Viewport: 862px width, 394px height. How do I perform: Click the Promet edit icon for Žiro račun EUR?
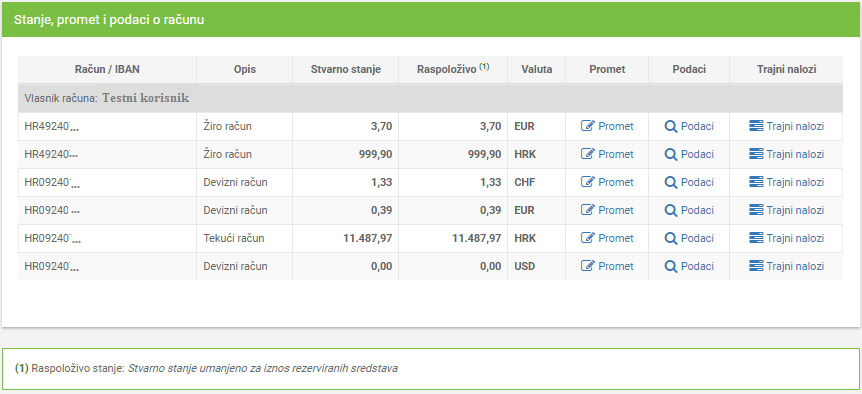point(588,126)
